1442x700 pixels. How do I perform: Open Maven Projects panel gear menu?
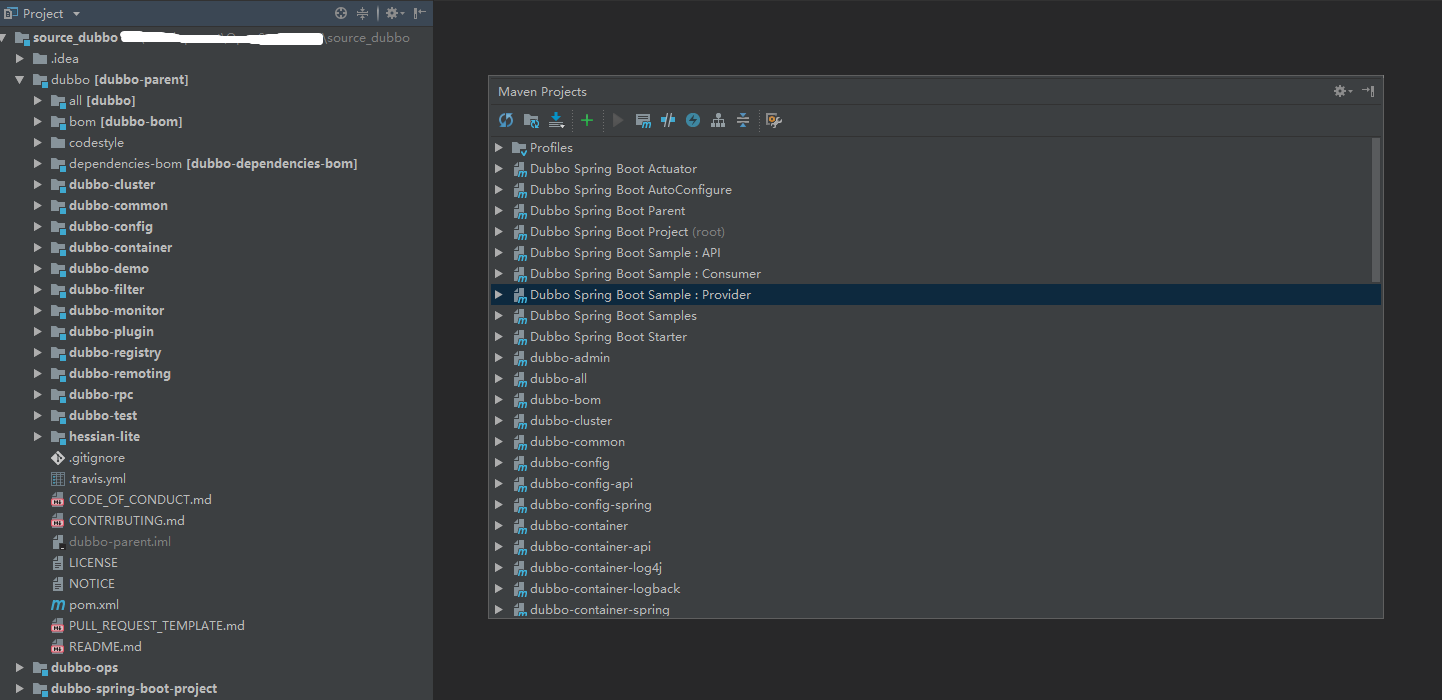pyautogui.click(x=1342, y=91)
